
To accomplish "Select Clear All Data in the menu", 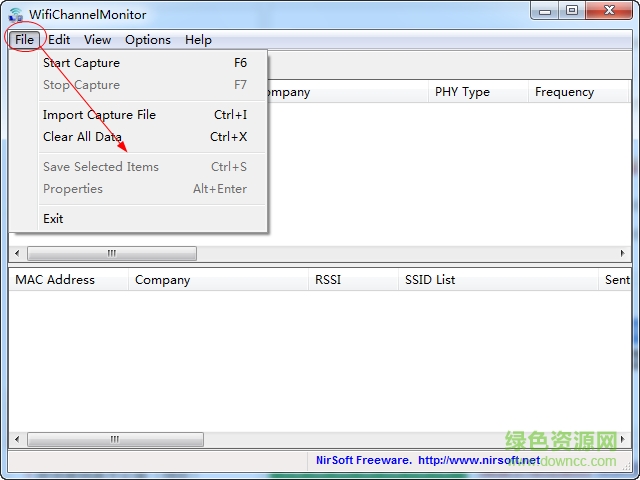I will pyautogui.click(x=82, y=137).
